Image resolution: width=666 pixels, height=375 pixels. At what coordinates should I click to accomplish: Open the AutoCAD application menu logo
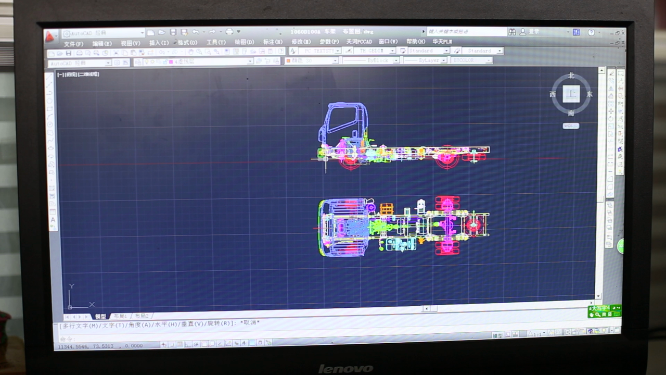pyautogui.click(x=50, y=37)
